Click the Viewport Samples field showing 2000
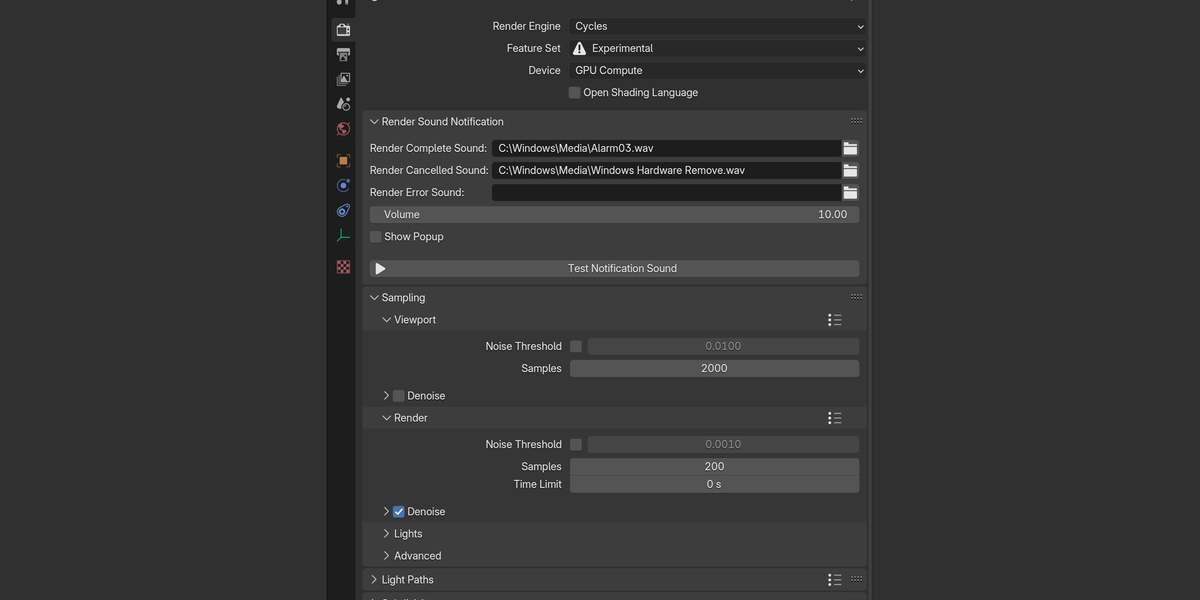The image size is (1200, 600). click(x=714, y=368)
